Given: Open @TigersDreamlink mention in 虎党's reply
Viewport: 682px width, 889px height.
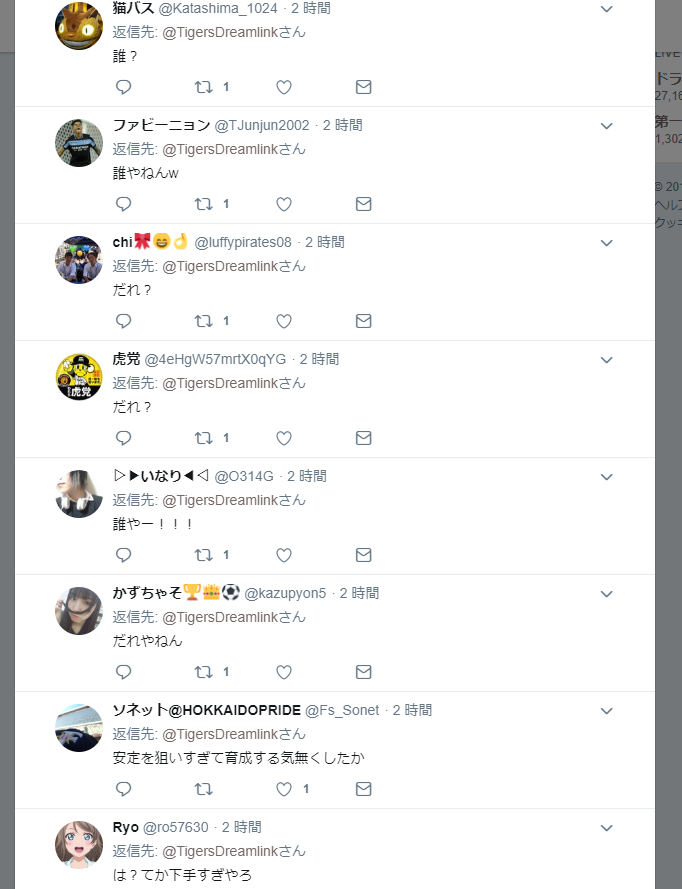Looking at the screenshot, I should click(234, 383).
